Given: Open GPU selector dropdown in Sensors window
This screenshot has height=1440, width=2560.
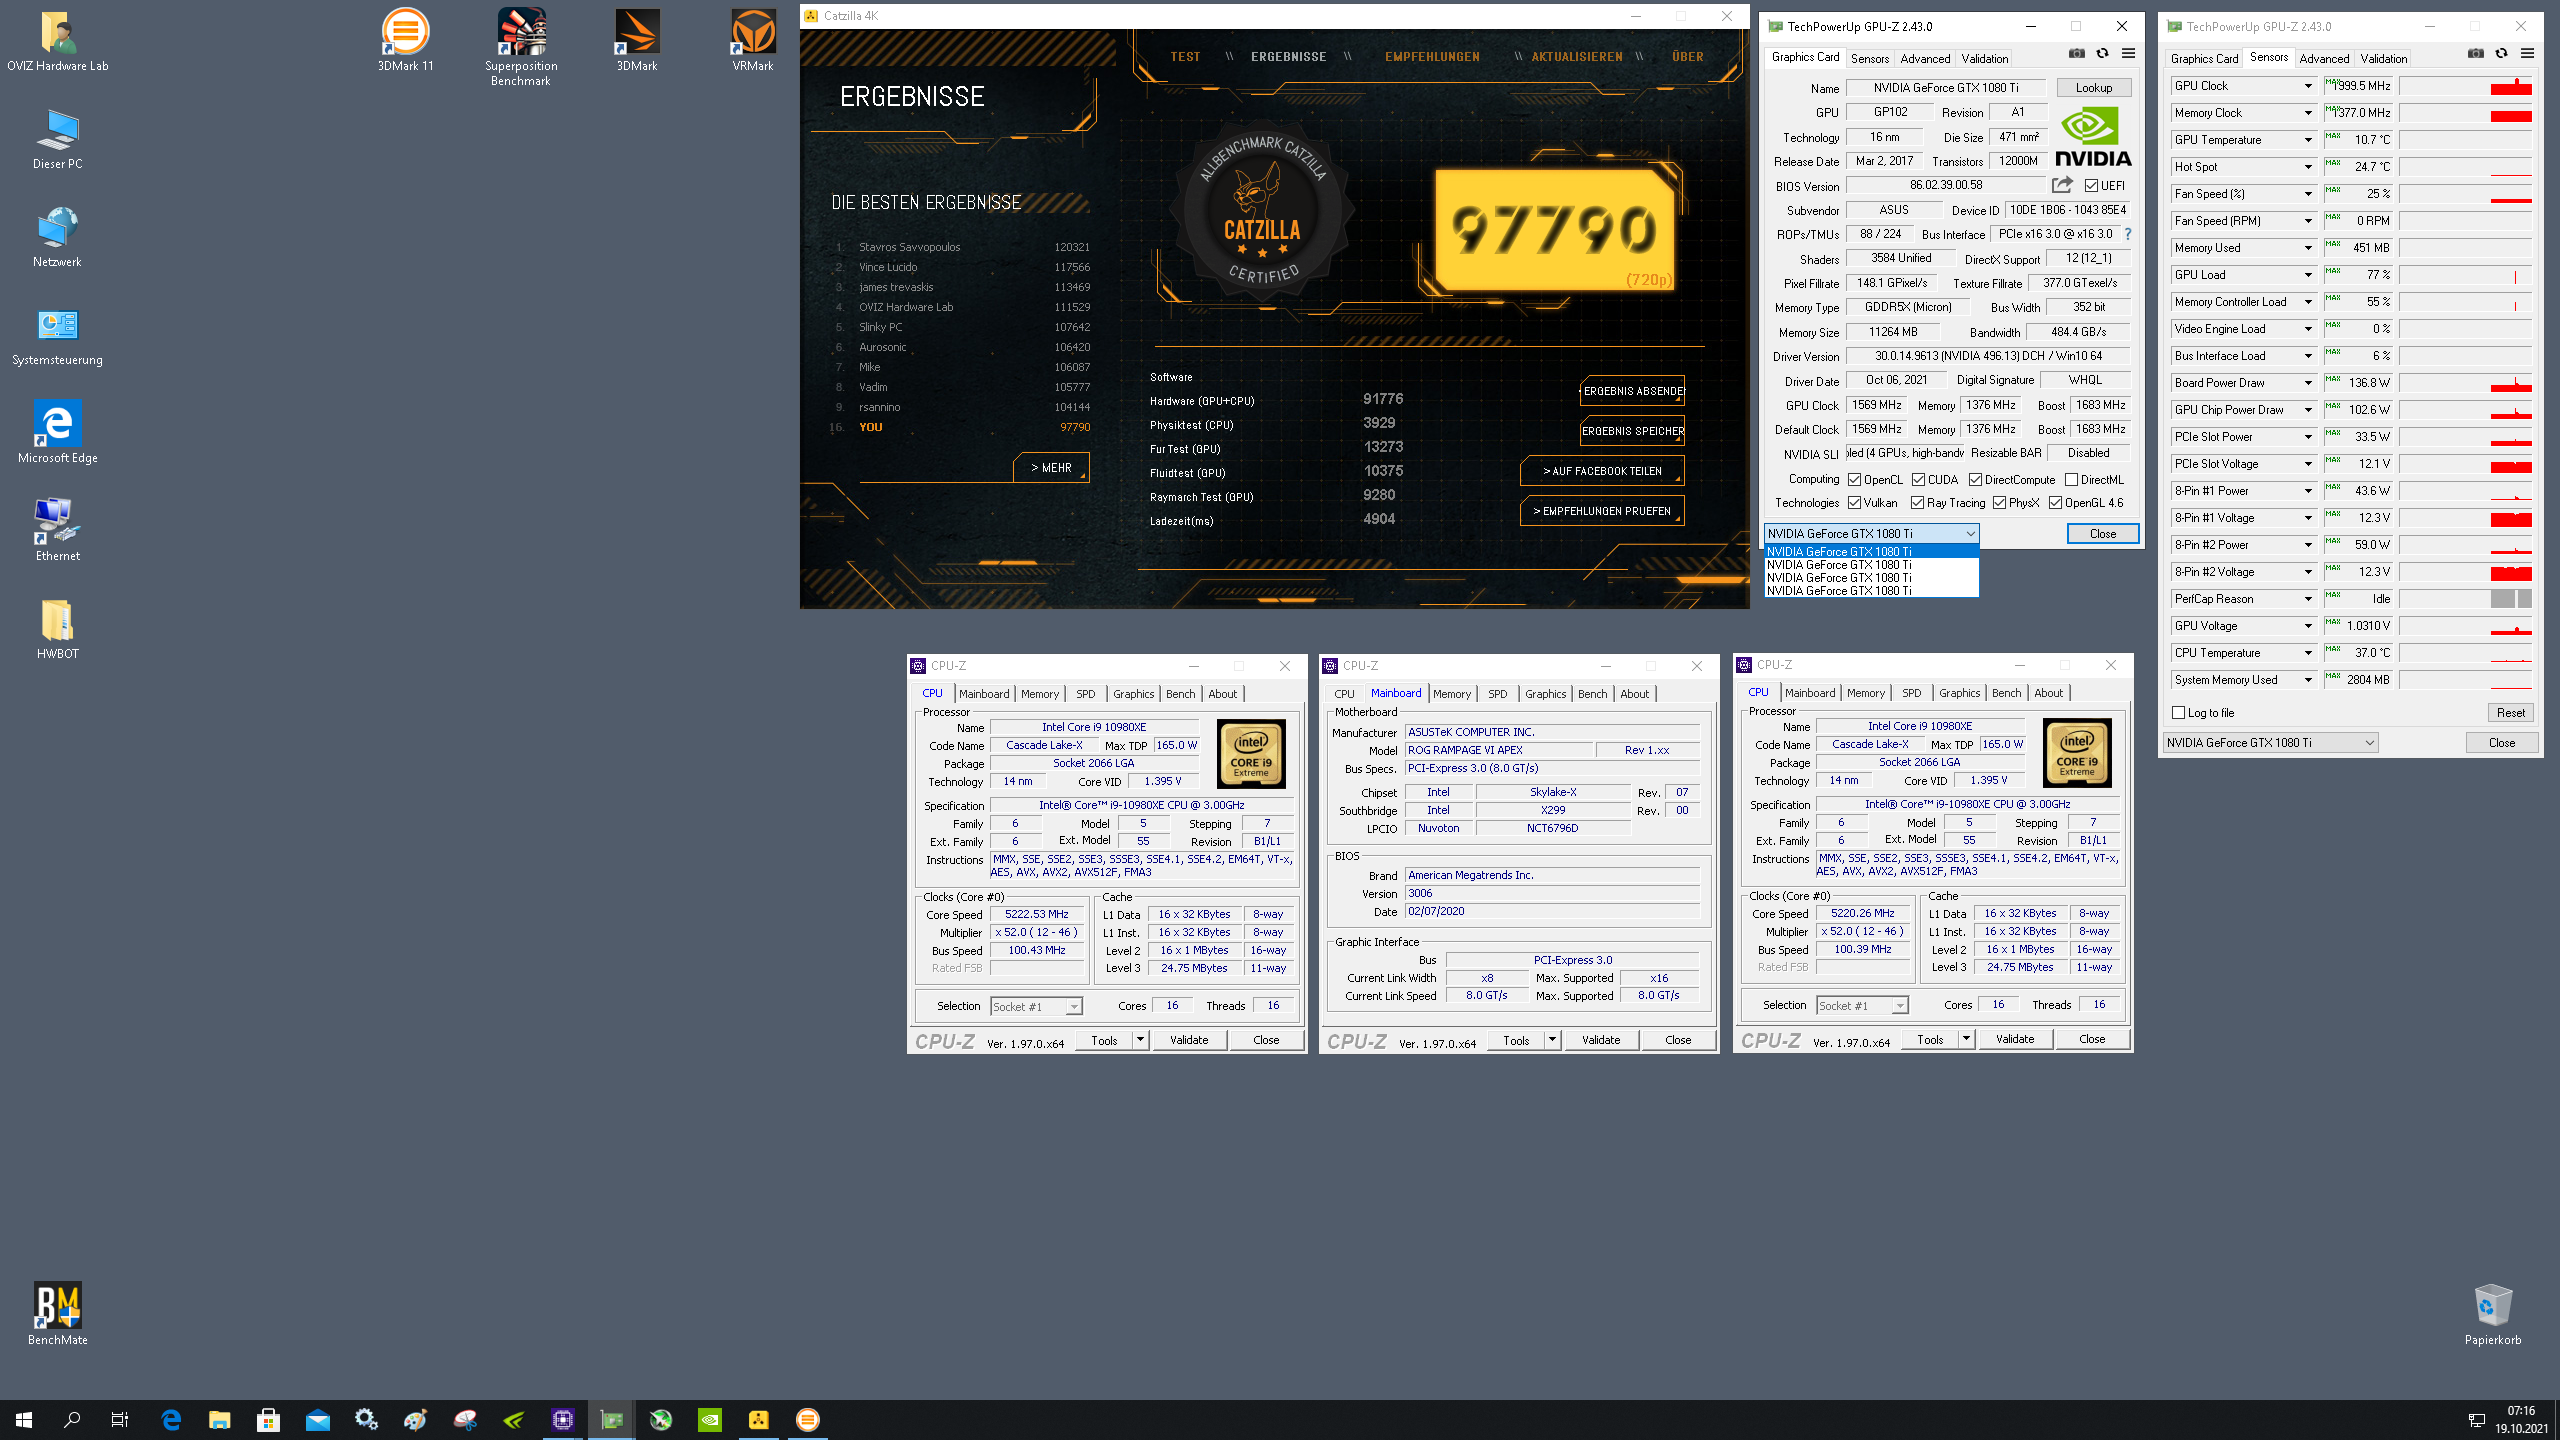Looking at the screenshot, I should click(x=2271, y=743).
